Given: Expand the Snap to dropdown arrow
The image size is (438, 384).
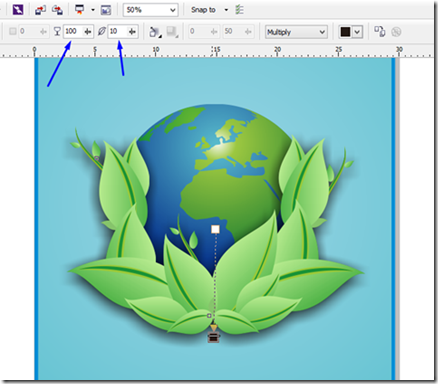Looking at the screenshot, I should coord(226,10).
